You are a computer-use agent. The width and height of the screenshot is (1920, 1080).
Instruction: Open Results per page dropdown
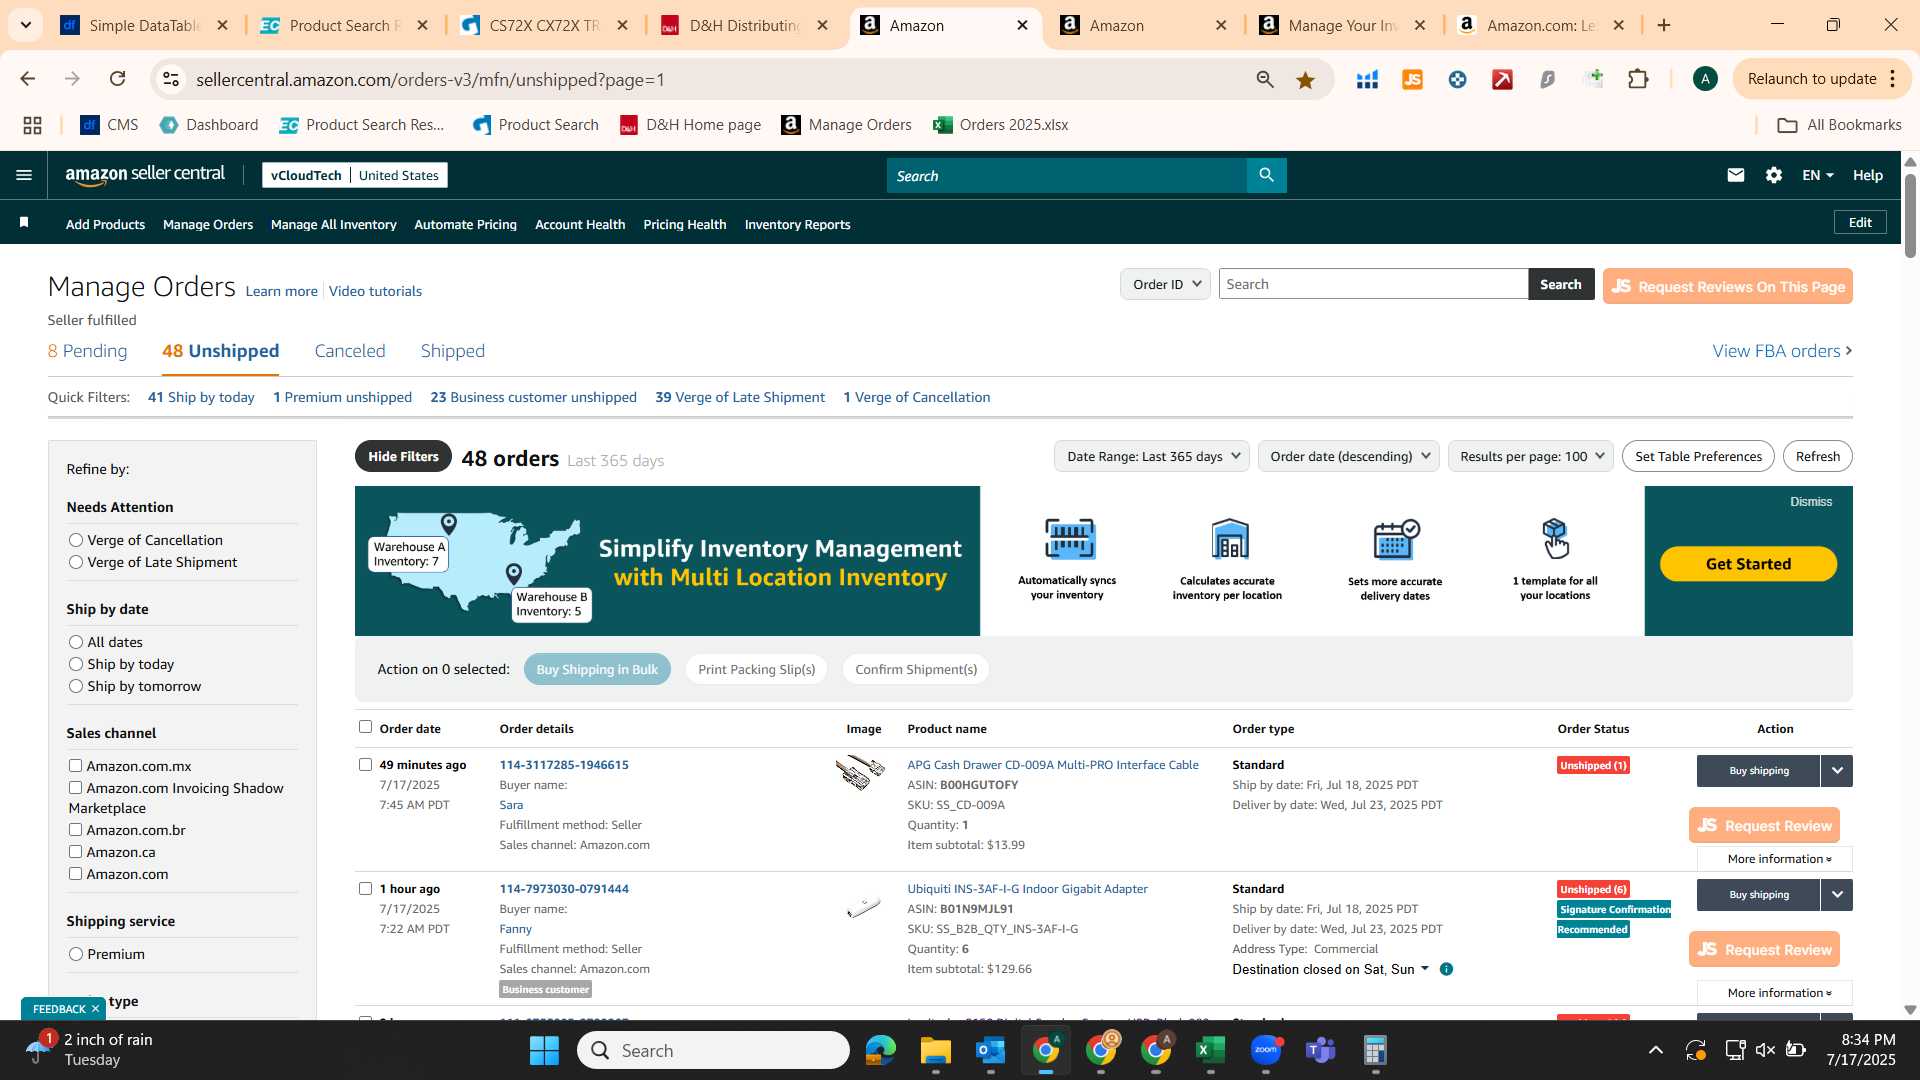pos(1531,456)
